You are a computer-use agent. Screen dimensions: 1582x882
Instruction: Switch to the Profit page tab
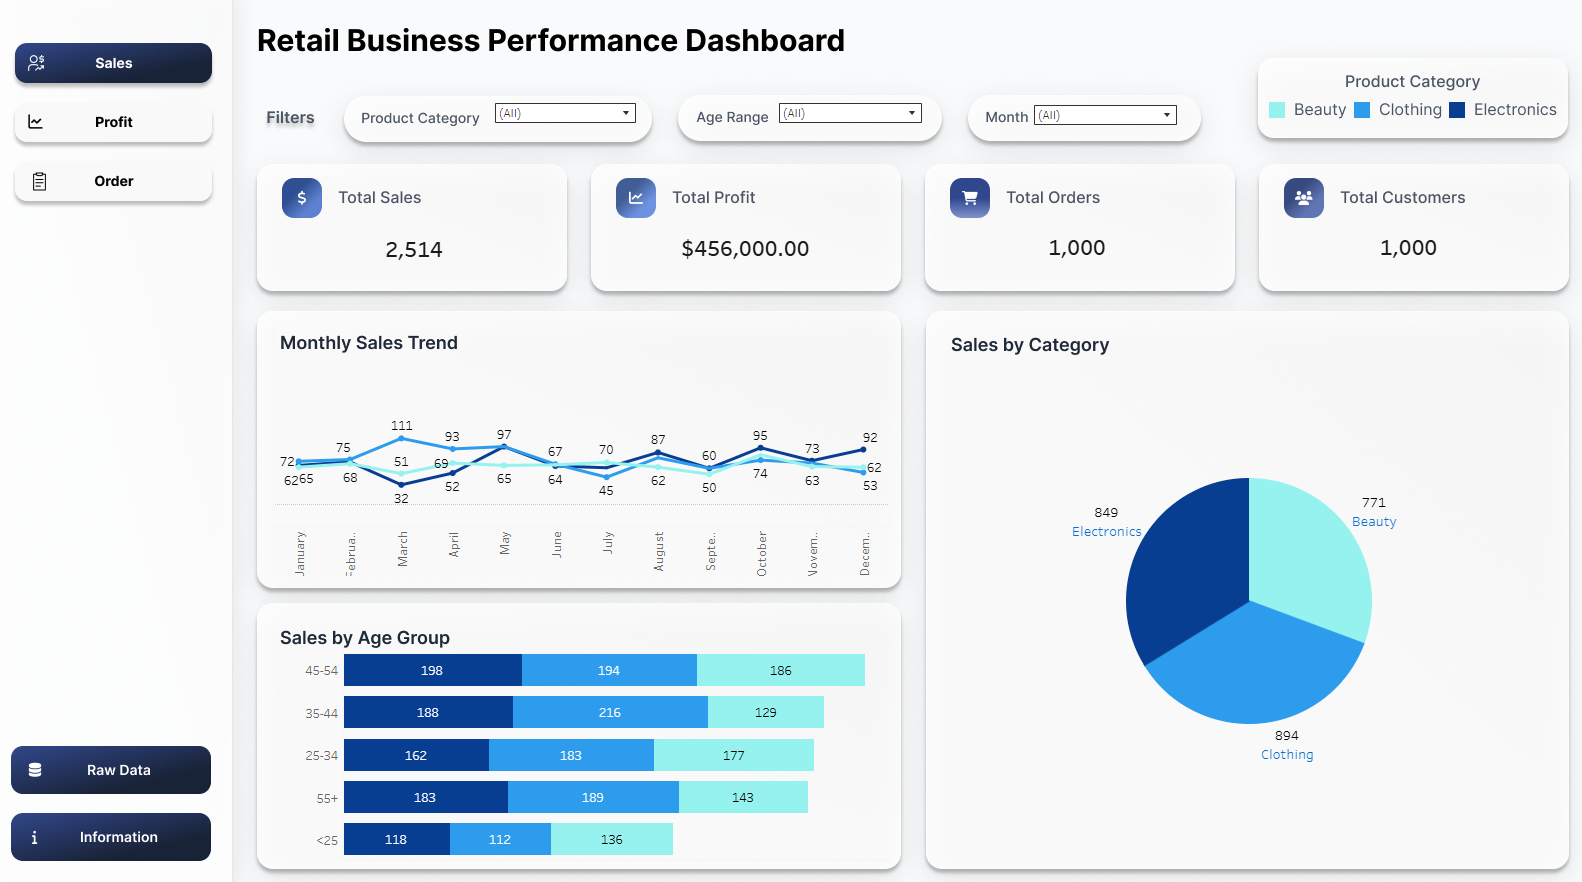pyautogui.click(x=113, y=122)
